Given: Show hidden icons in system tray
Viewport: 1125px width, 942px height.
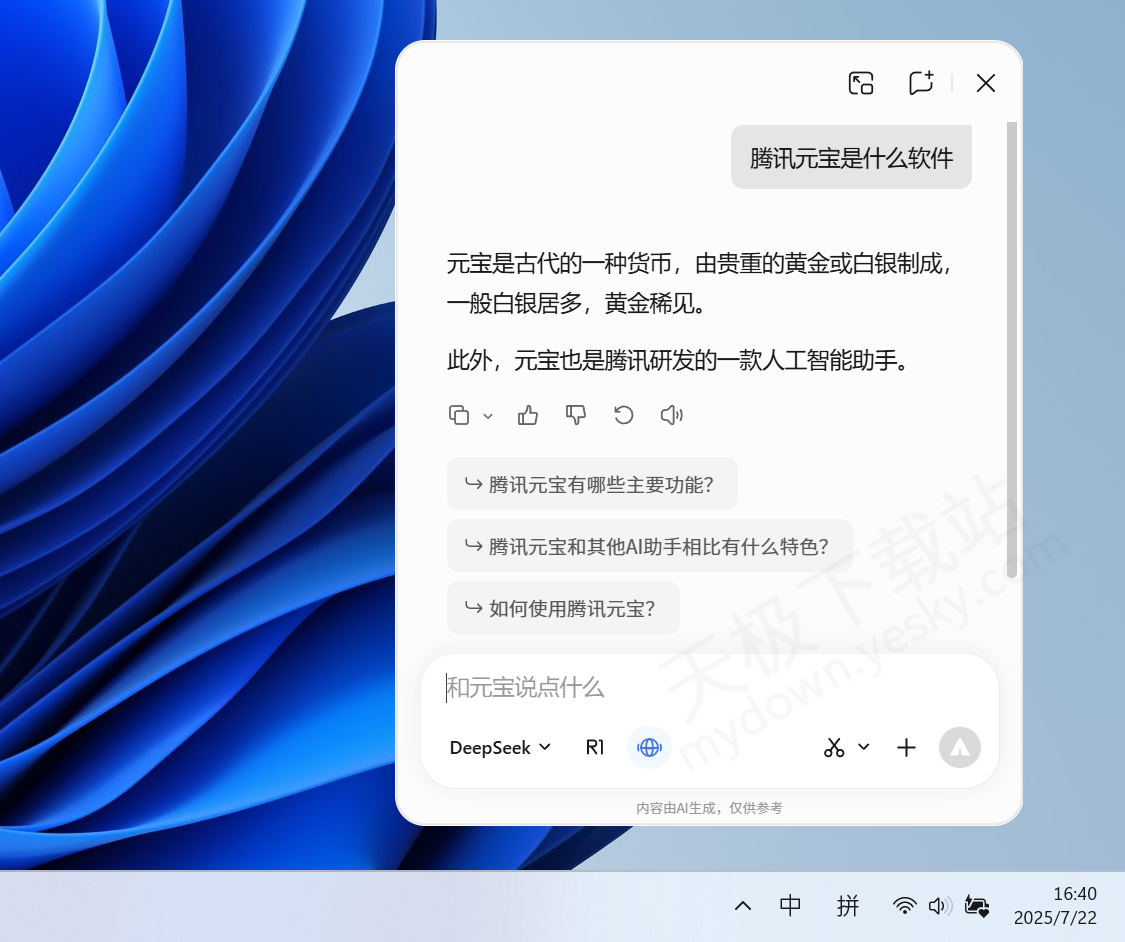Looking at the screenshot, I should [743, 906].
